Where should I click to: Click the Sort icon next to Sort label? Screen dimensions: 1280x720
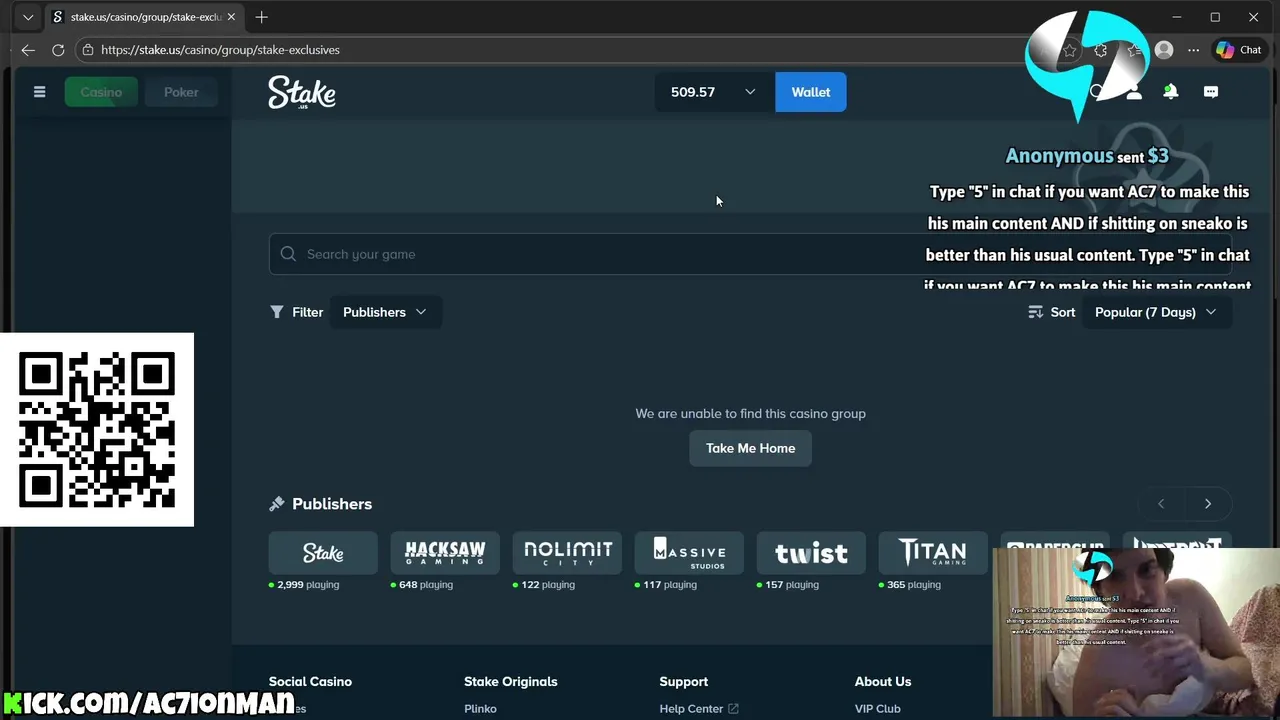(1036, 312)
